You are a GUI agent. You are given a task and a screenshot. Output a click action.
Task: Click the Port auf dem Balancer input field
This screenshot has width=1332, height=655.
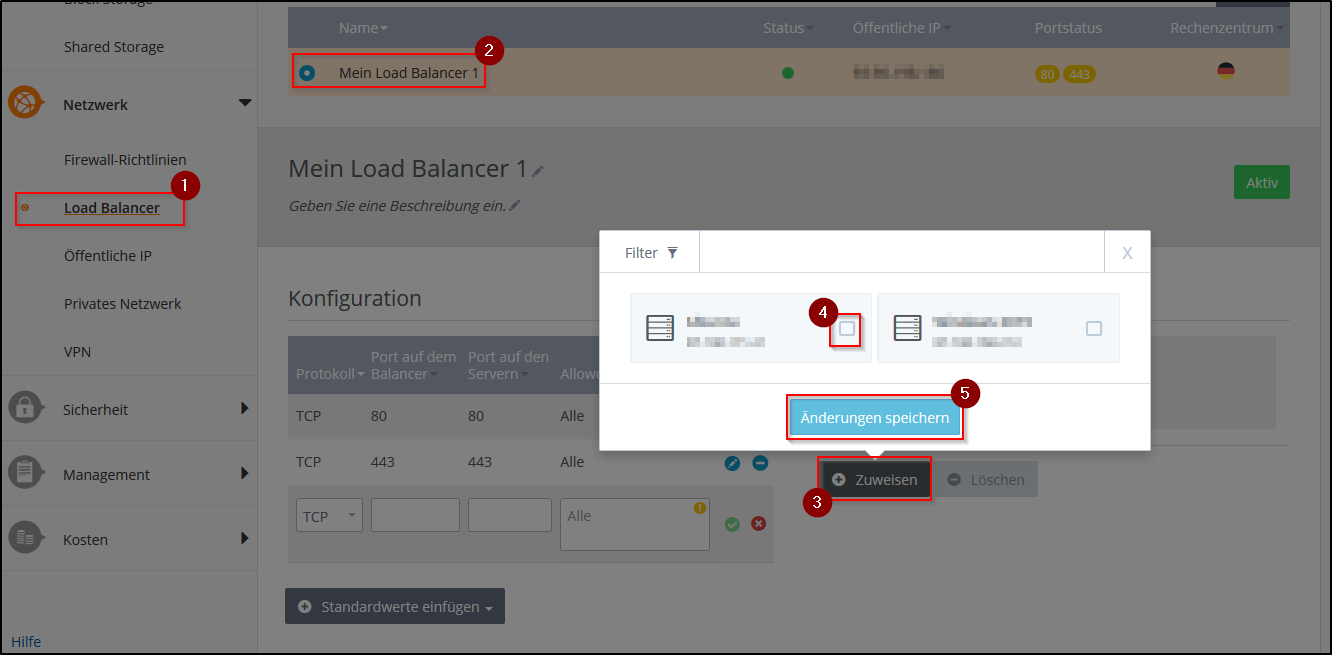[415, 516]
